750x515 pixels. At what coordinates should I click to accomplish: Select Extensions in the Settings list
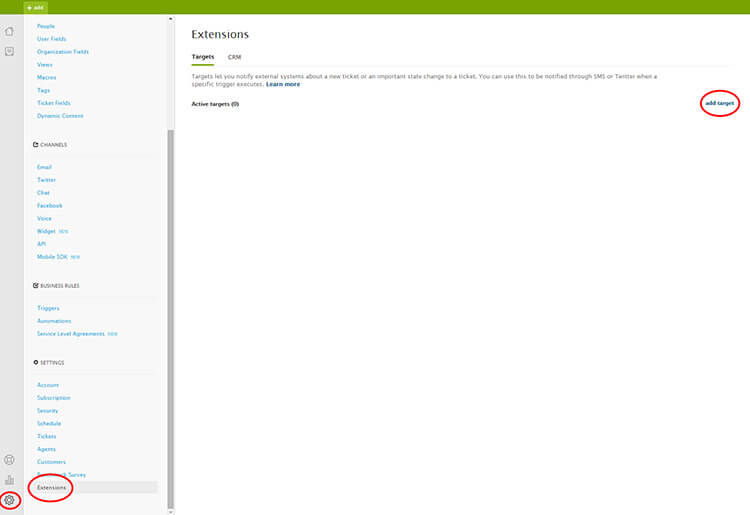coord(52,487)
